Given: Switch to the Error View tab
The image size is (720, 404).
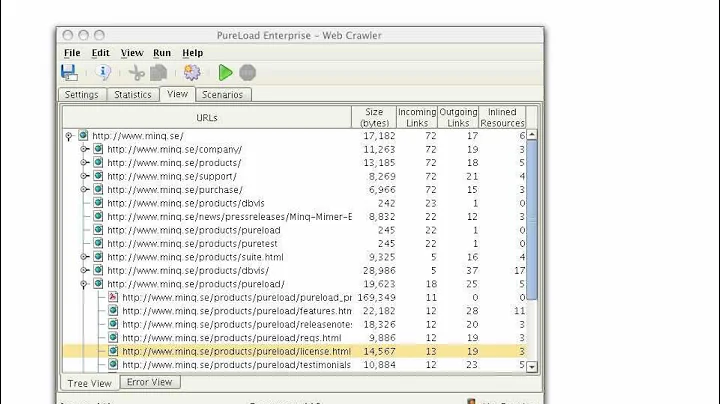Looking at the screenshot, I should pos(150,382).
